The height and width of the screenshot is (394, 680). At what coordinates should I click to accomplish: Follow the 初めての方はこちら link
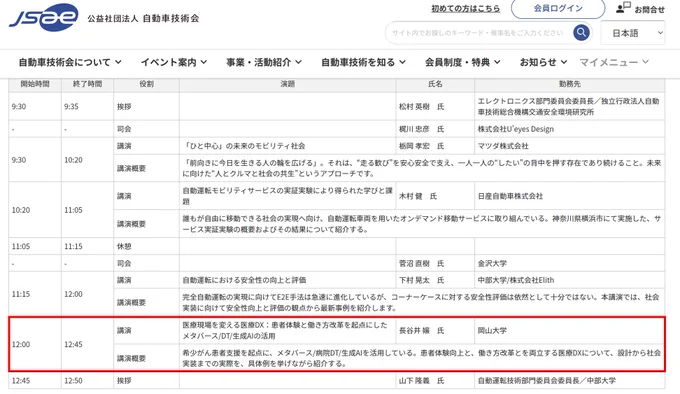[x=465, y=9]
